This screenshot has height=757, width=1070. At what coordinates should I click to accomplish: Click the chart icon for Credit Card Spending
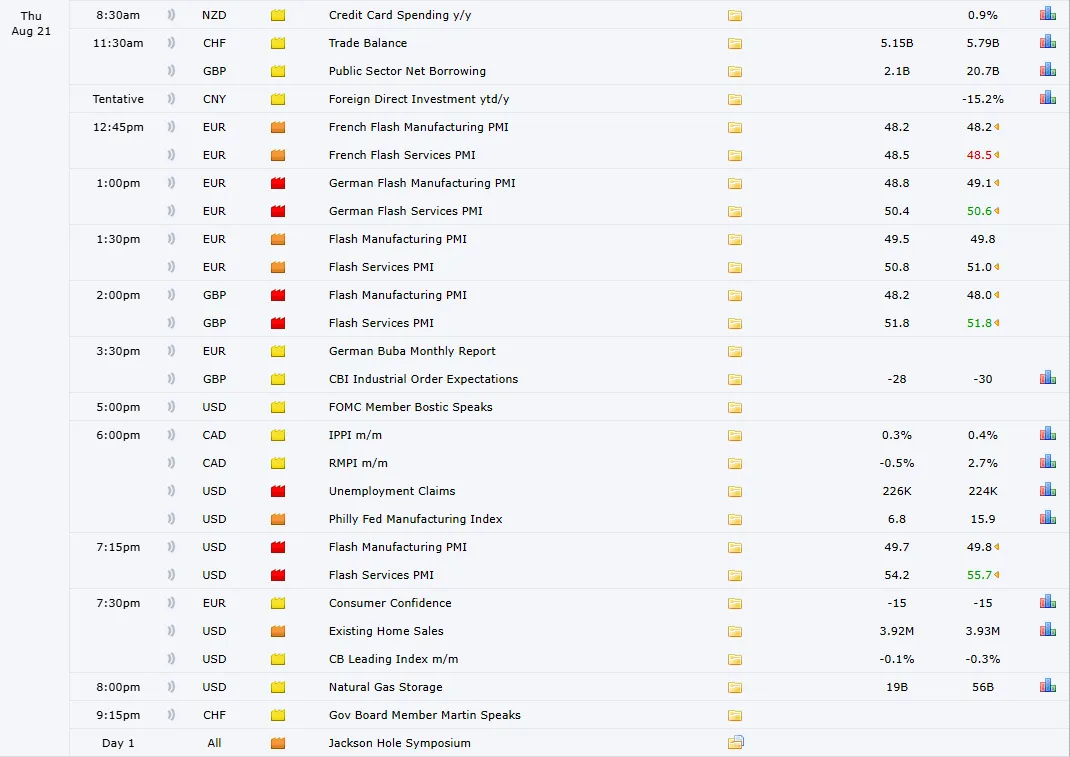tap(1047, 13)
